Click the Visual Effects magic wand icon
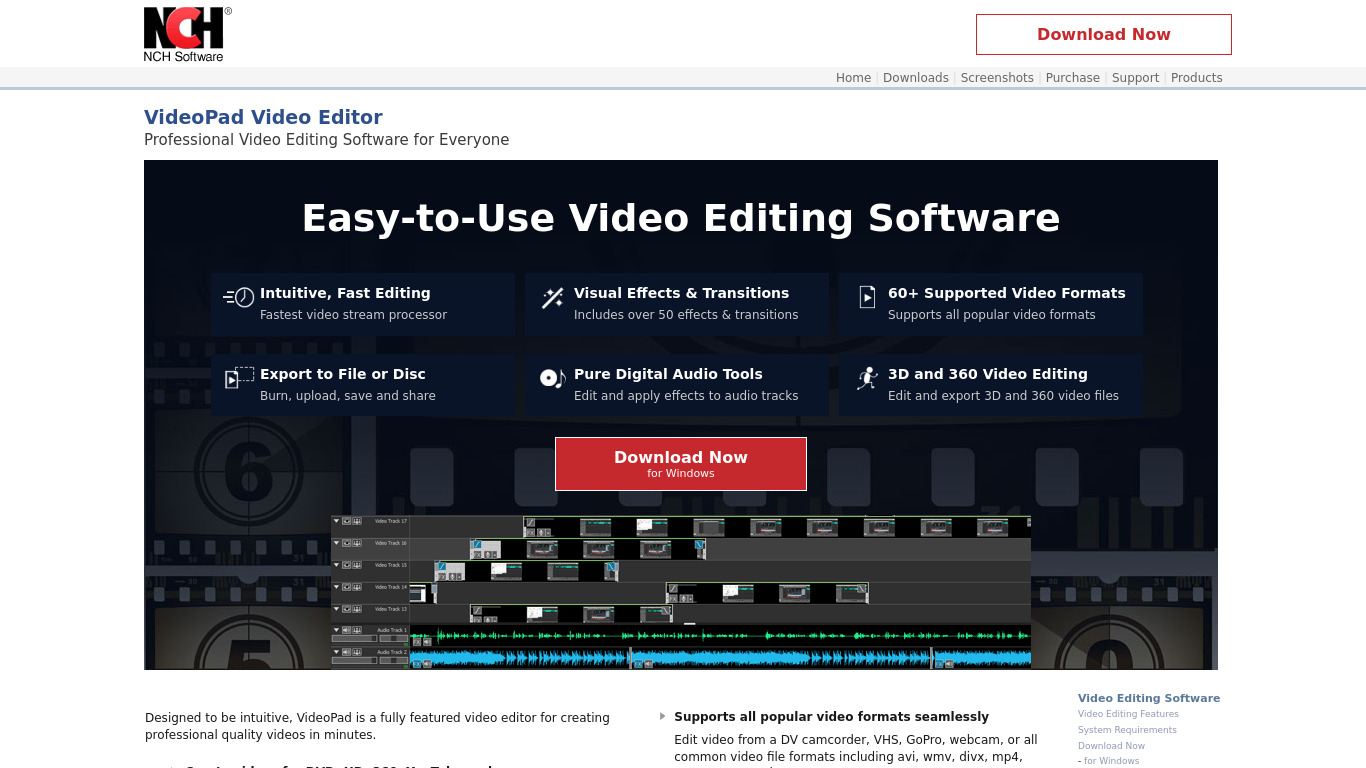The height and width of the screenshot is (768, 1366). coord(552,297)
